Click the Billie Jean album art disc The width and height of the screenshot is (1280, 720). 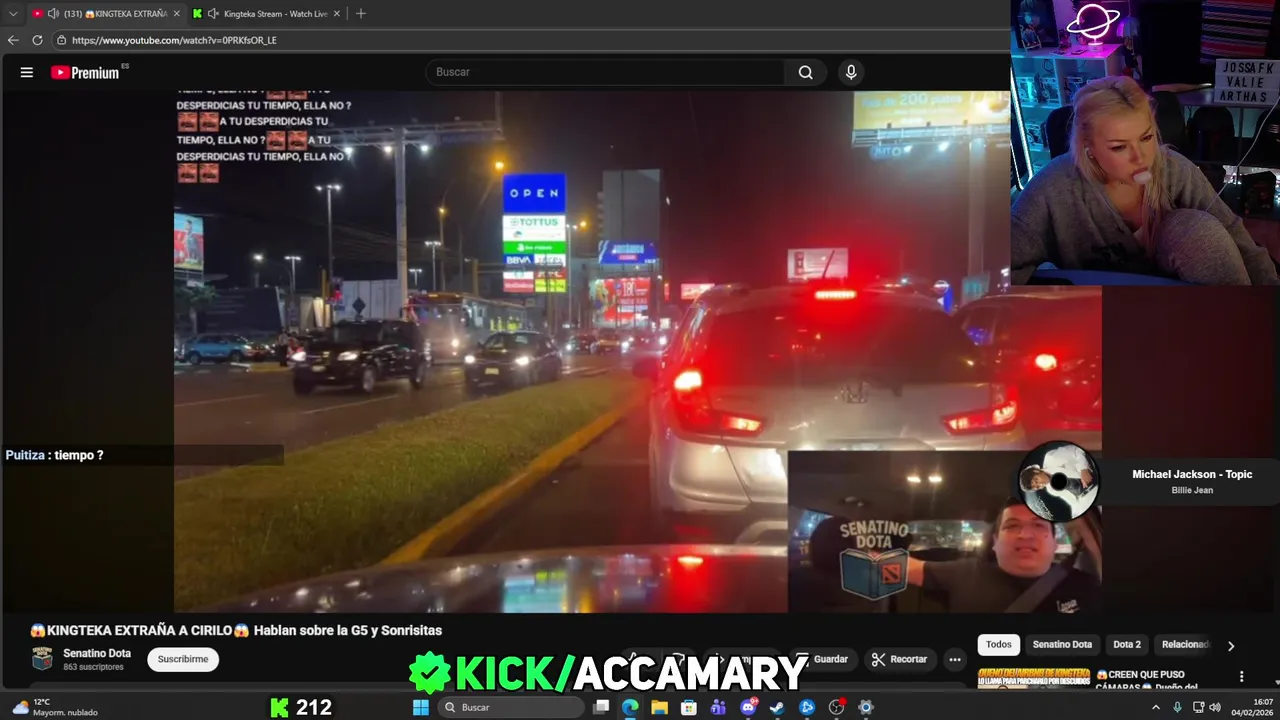tap(1059, 481)
